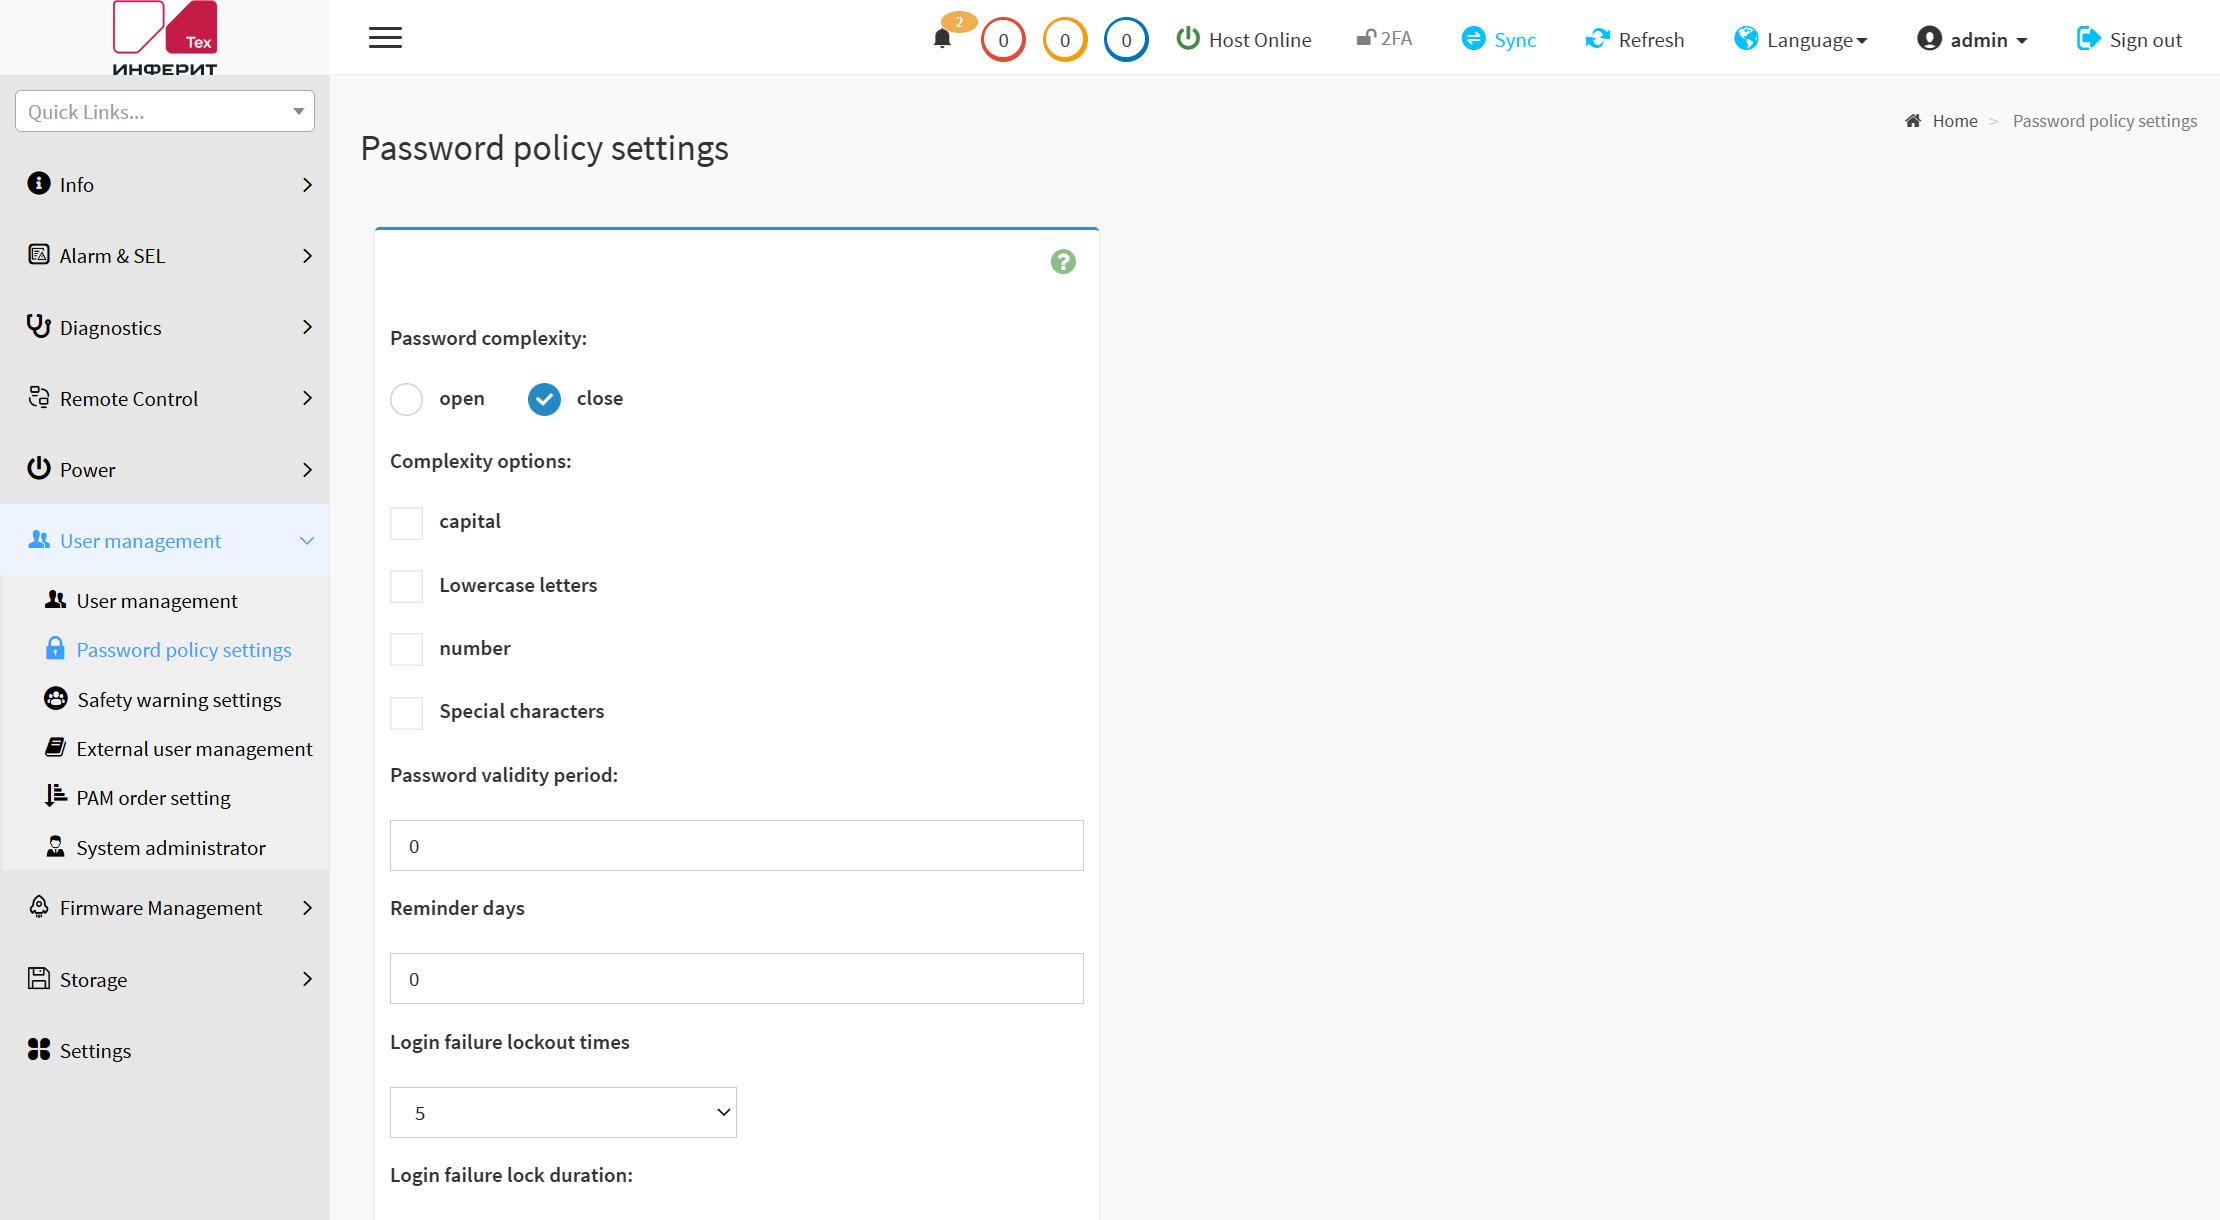This screenshot has height=1220, width=2220.
Task: Open the orange warning alerts counter
Action: tap(1065, 40)
